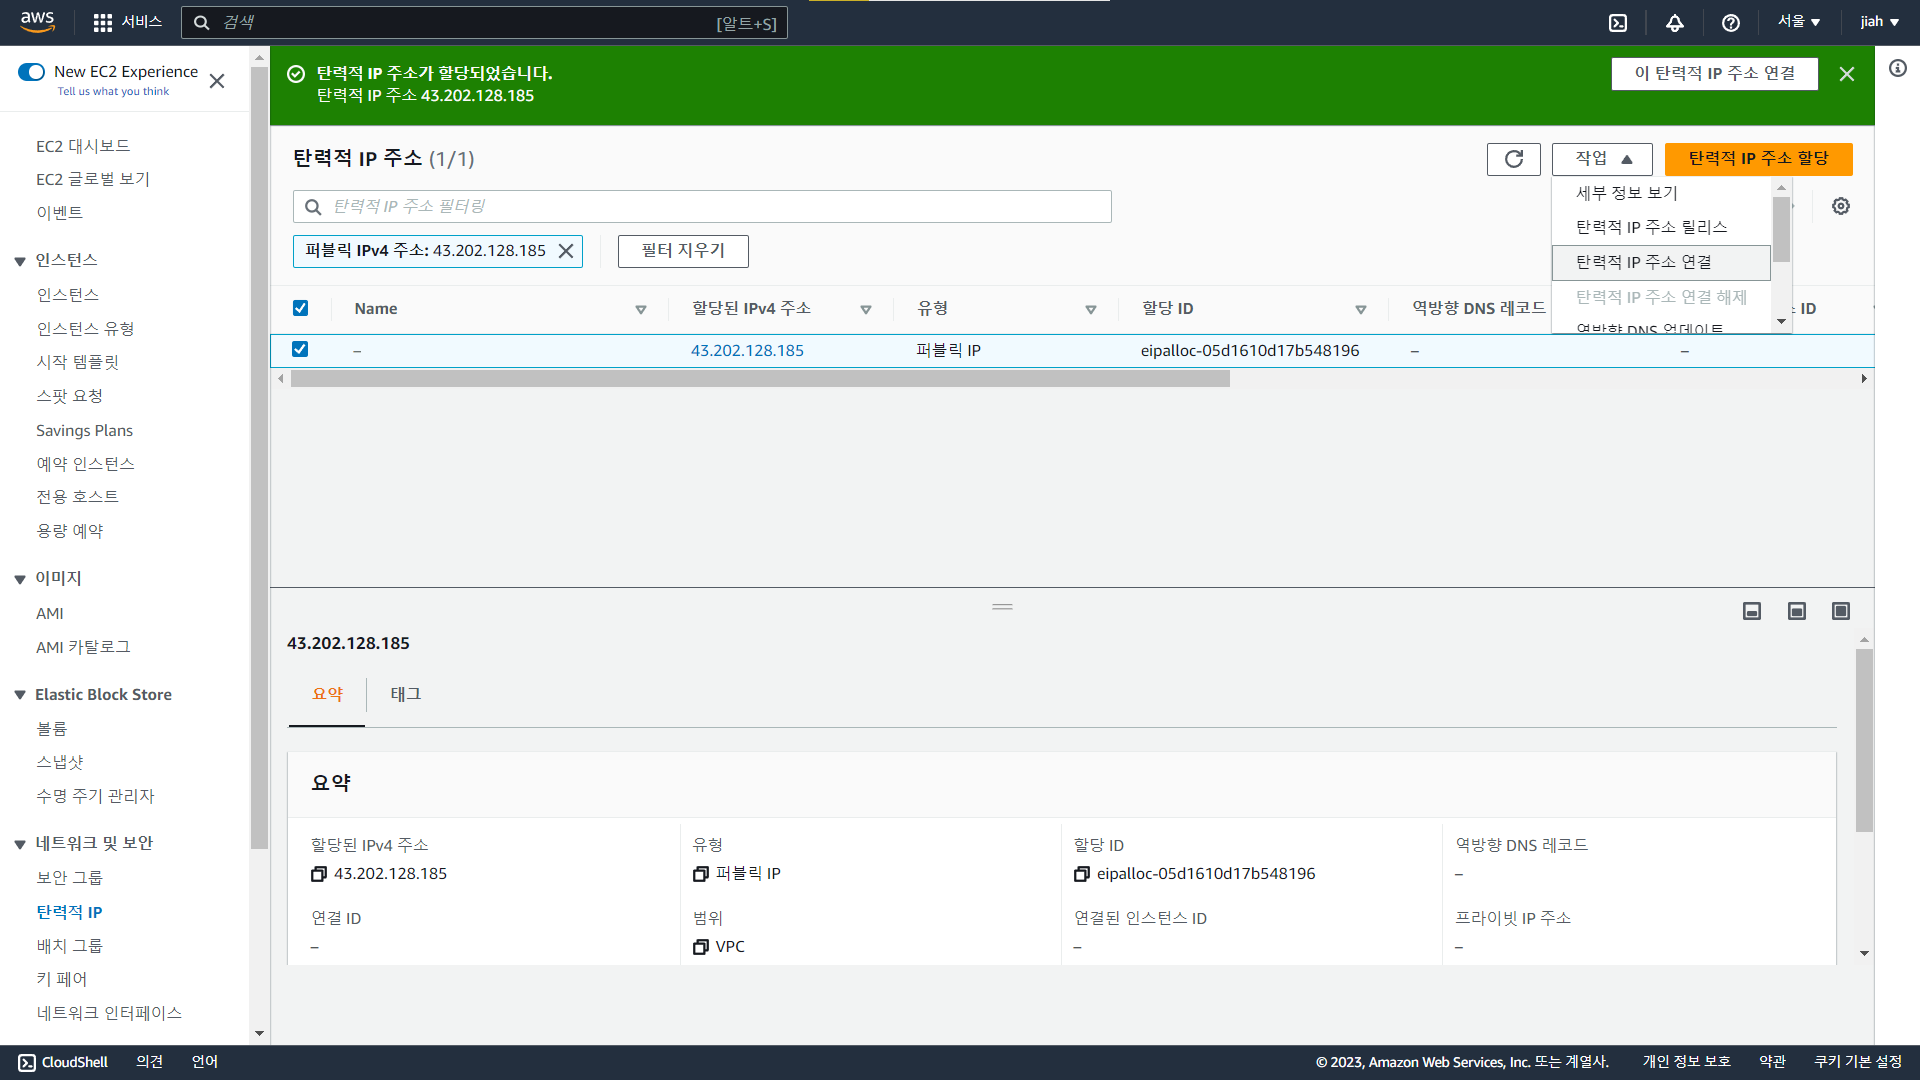Click the help question mark icon
This screenshot has height=1080, width=1920.
[1731, 23]
